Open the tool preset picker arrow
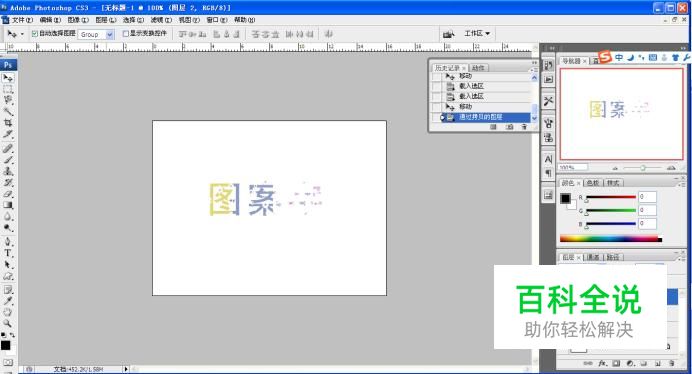692x374 pixels. [x=22, y=34]
